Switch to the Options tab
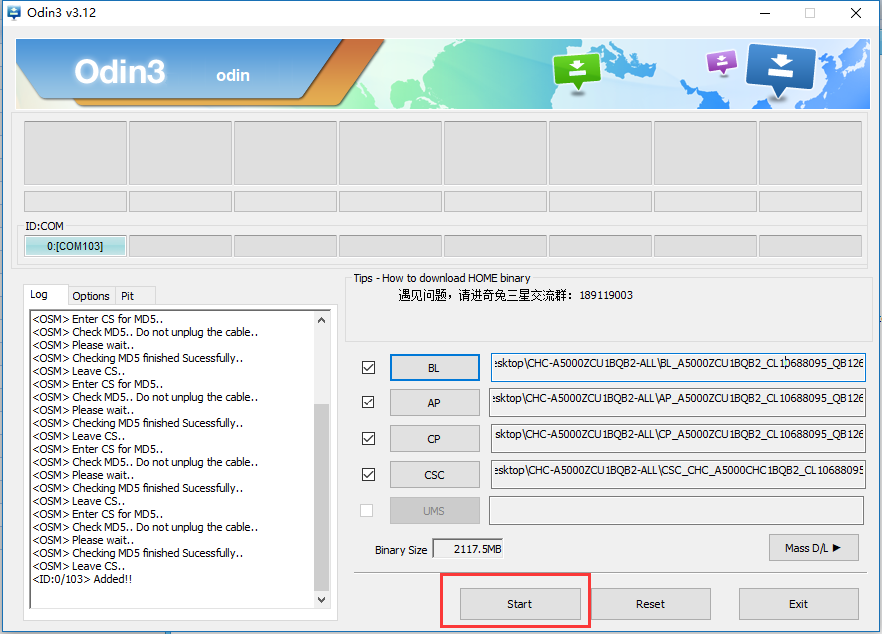The image size is (882, 634). (x=91, y=296)
